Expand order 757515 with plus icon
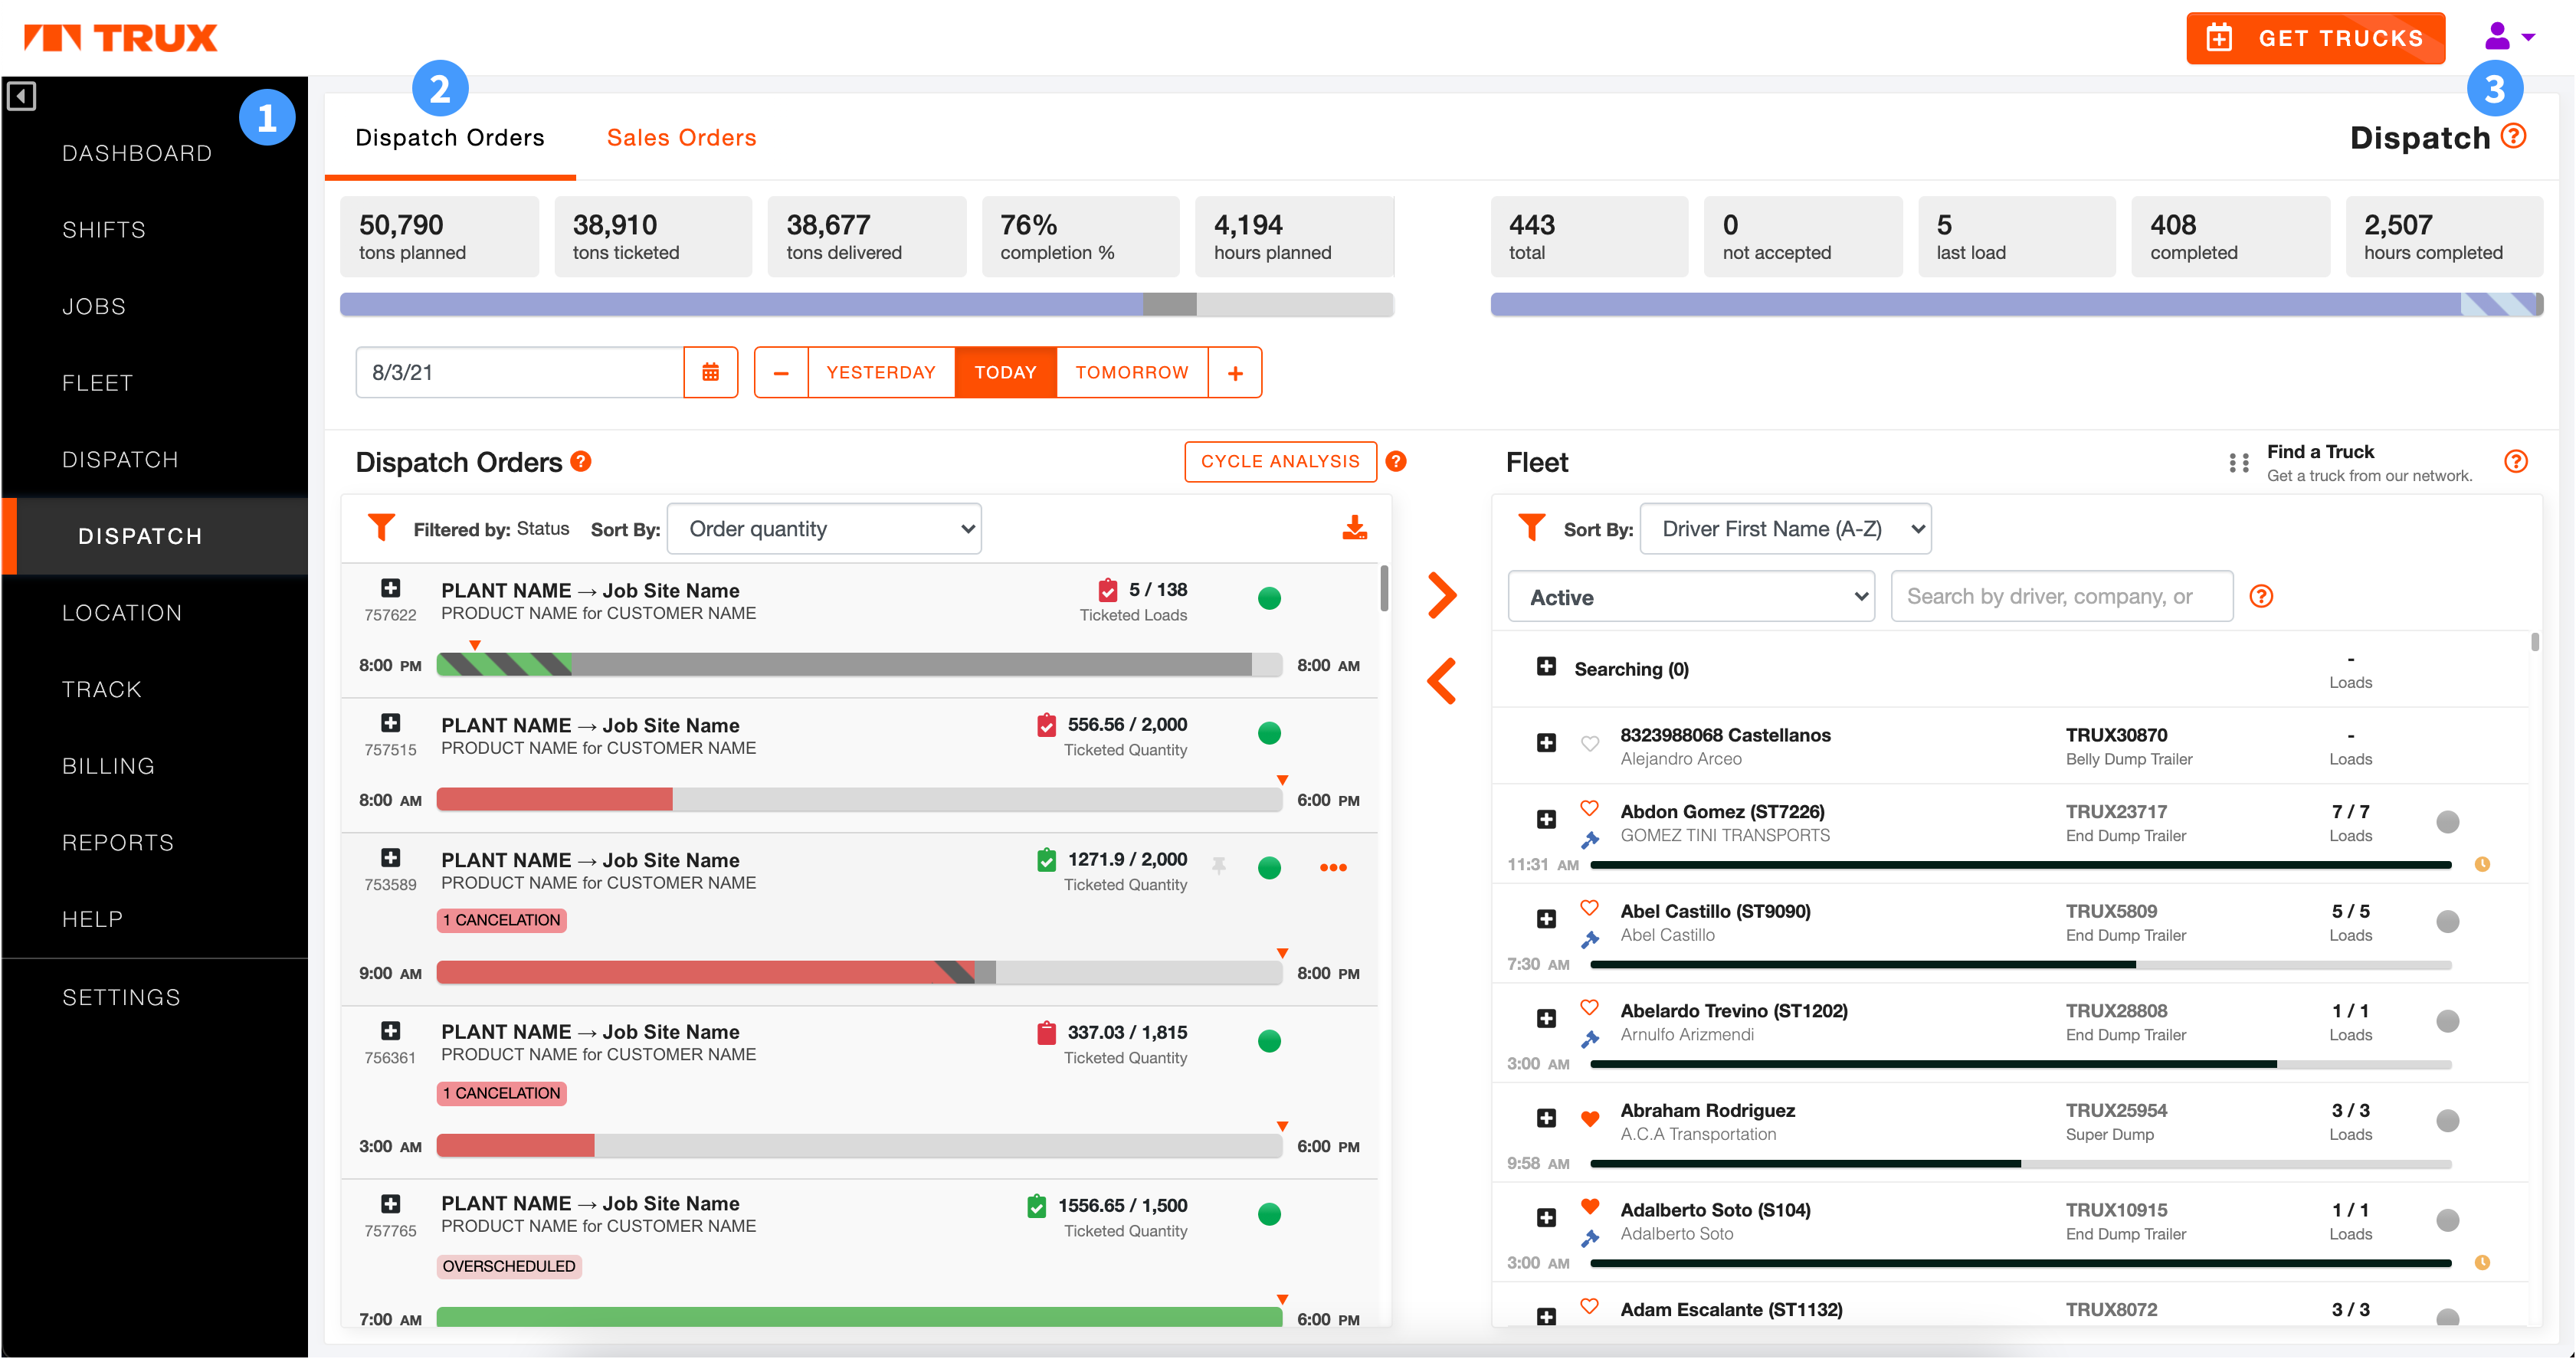This screenshot has width=2576, height=1359. pos(391,723)
